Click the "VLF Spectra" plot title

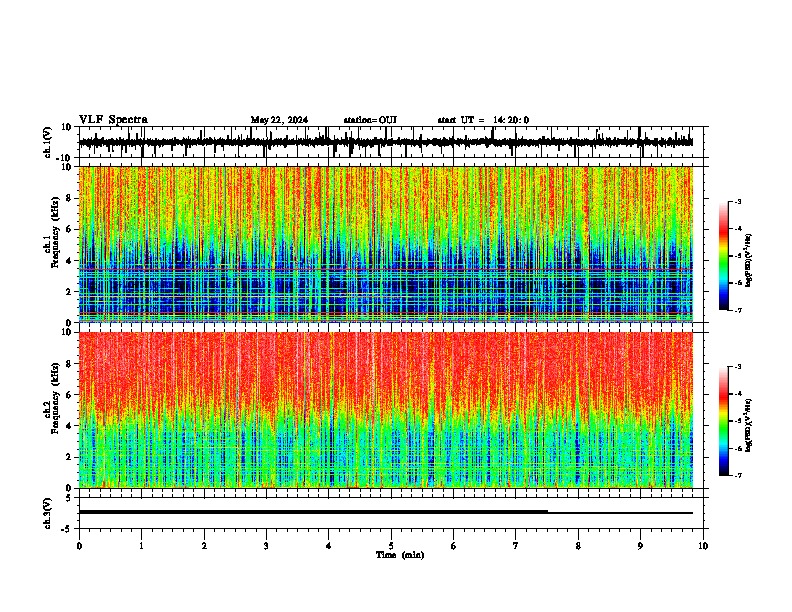(113, 120)
